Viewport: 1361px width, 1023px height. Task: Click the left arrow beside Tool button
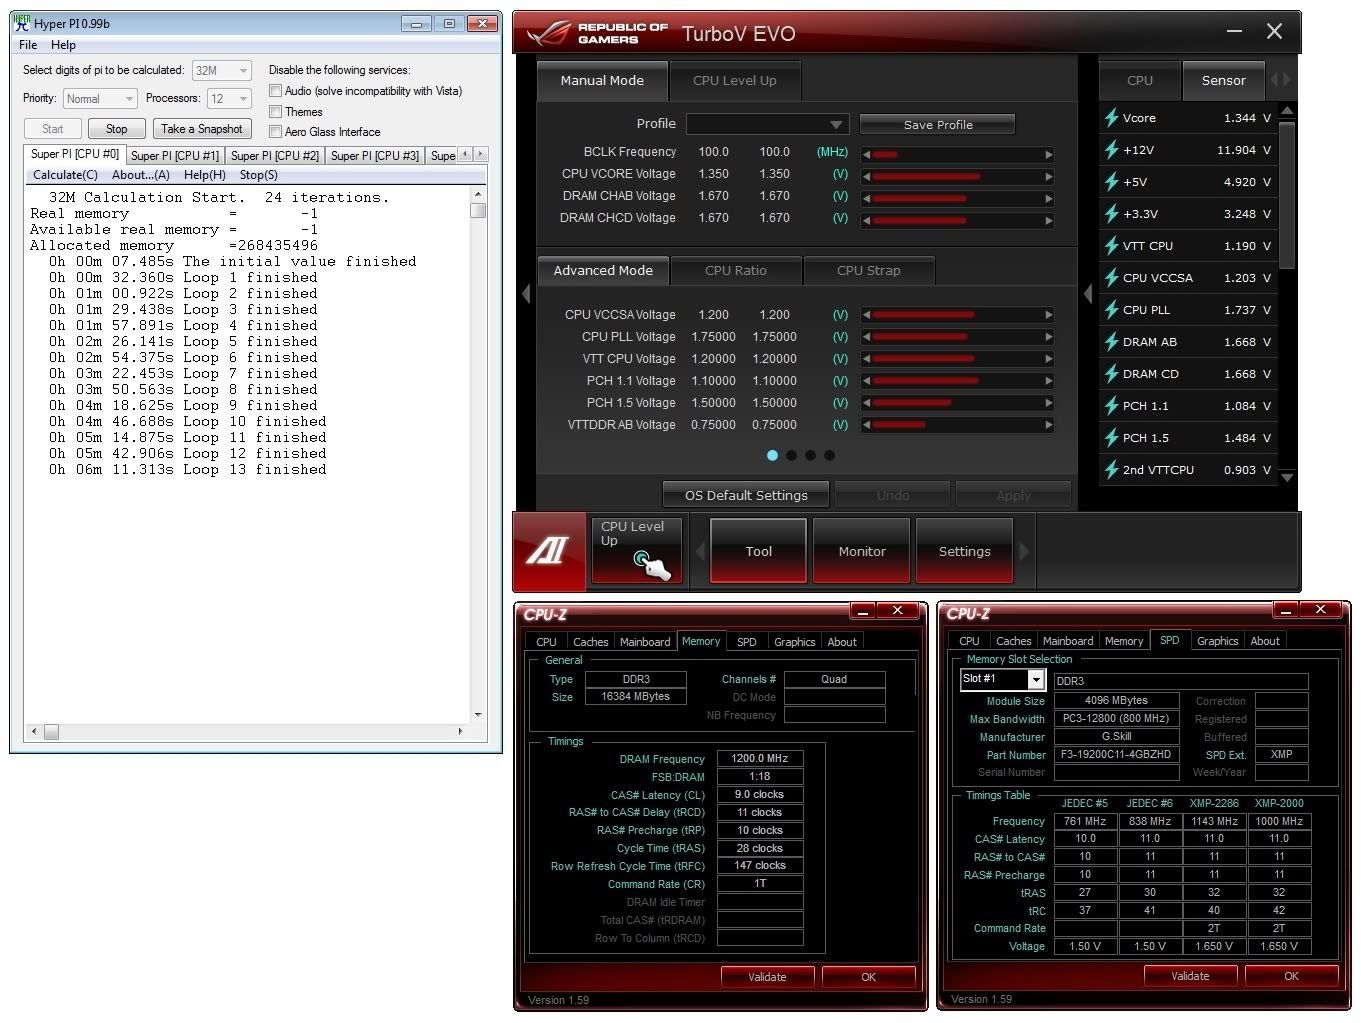coord(700,551)
